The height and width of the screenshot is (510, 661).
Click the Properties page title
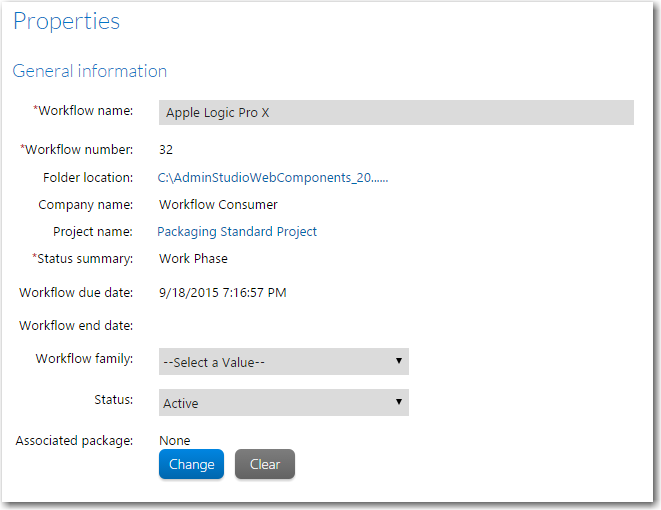click(x=66, y=21)
